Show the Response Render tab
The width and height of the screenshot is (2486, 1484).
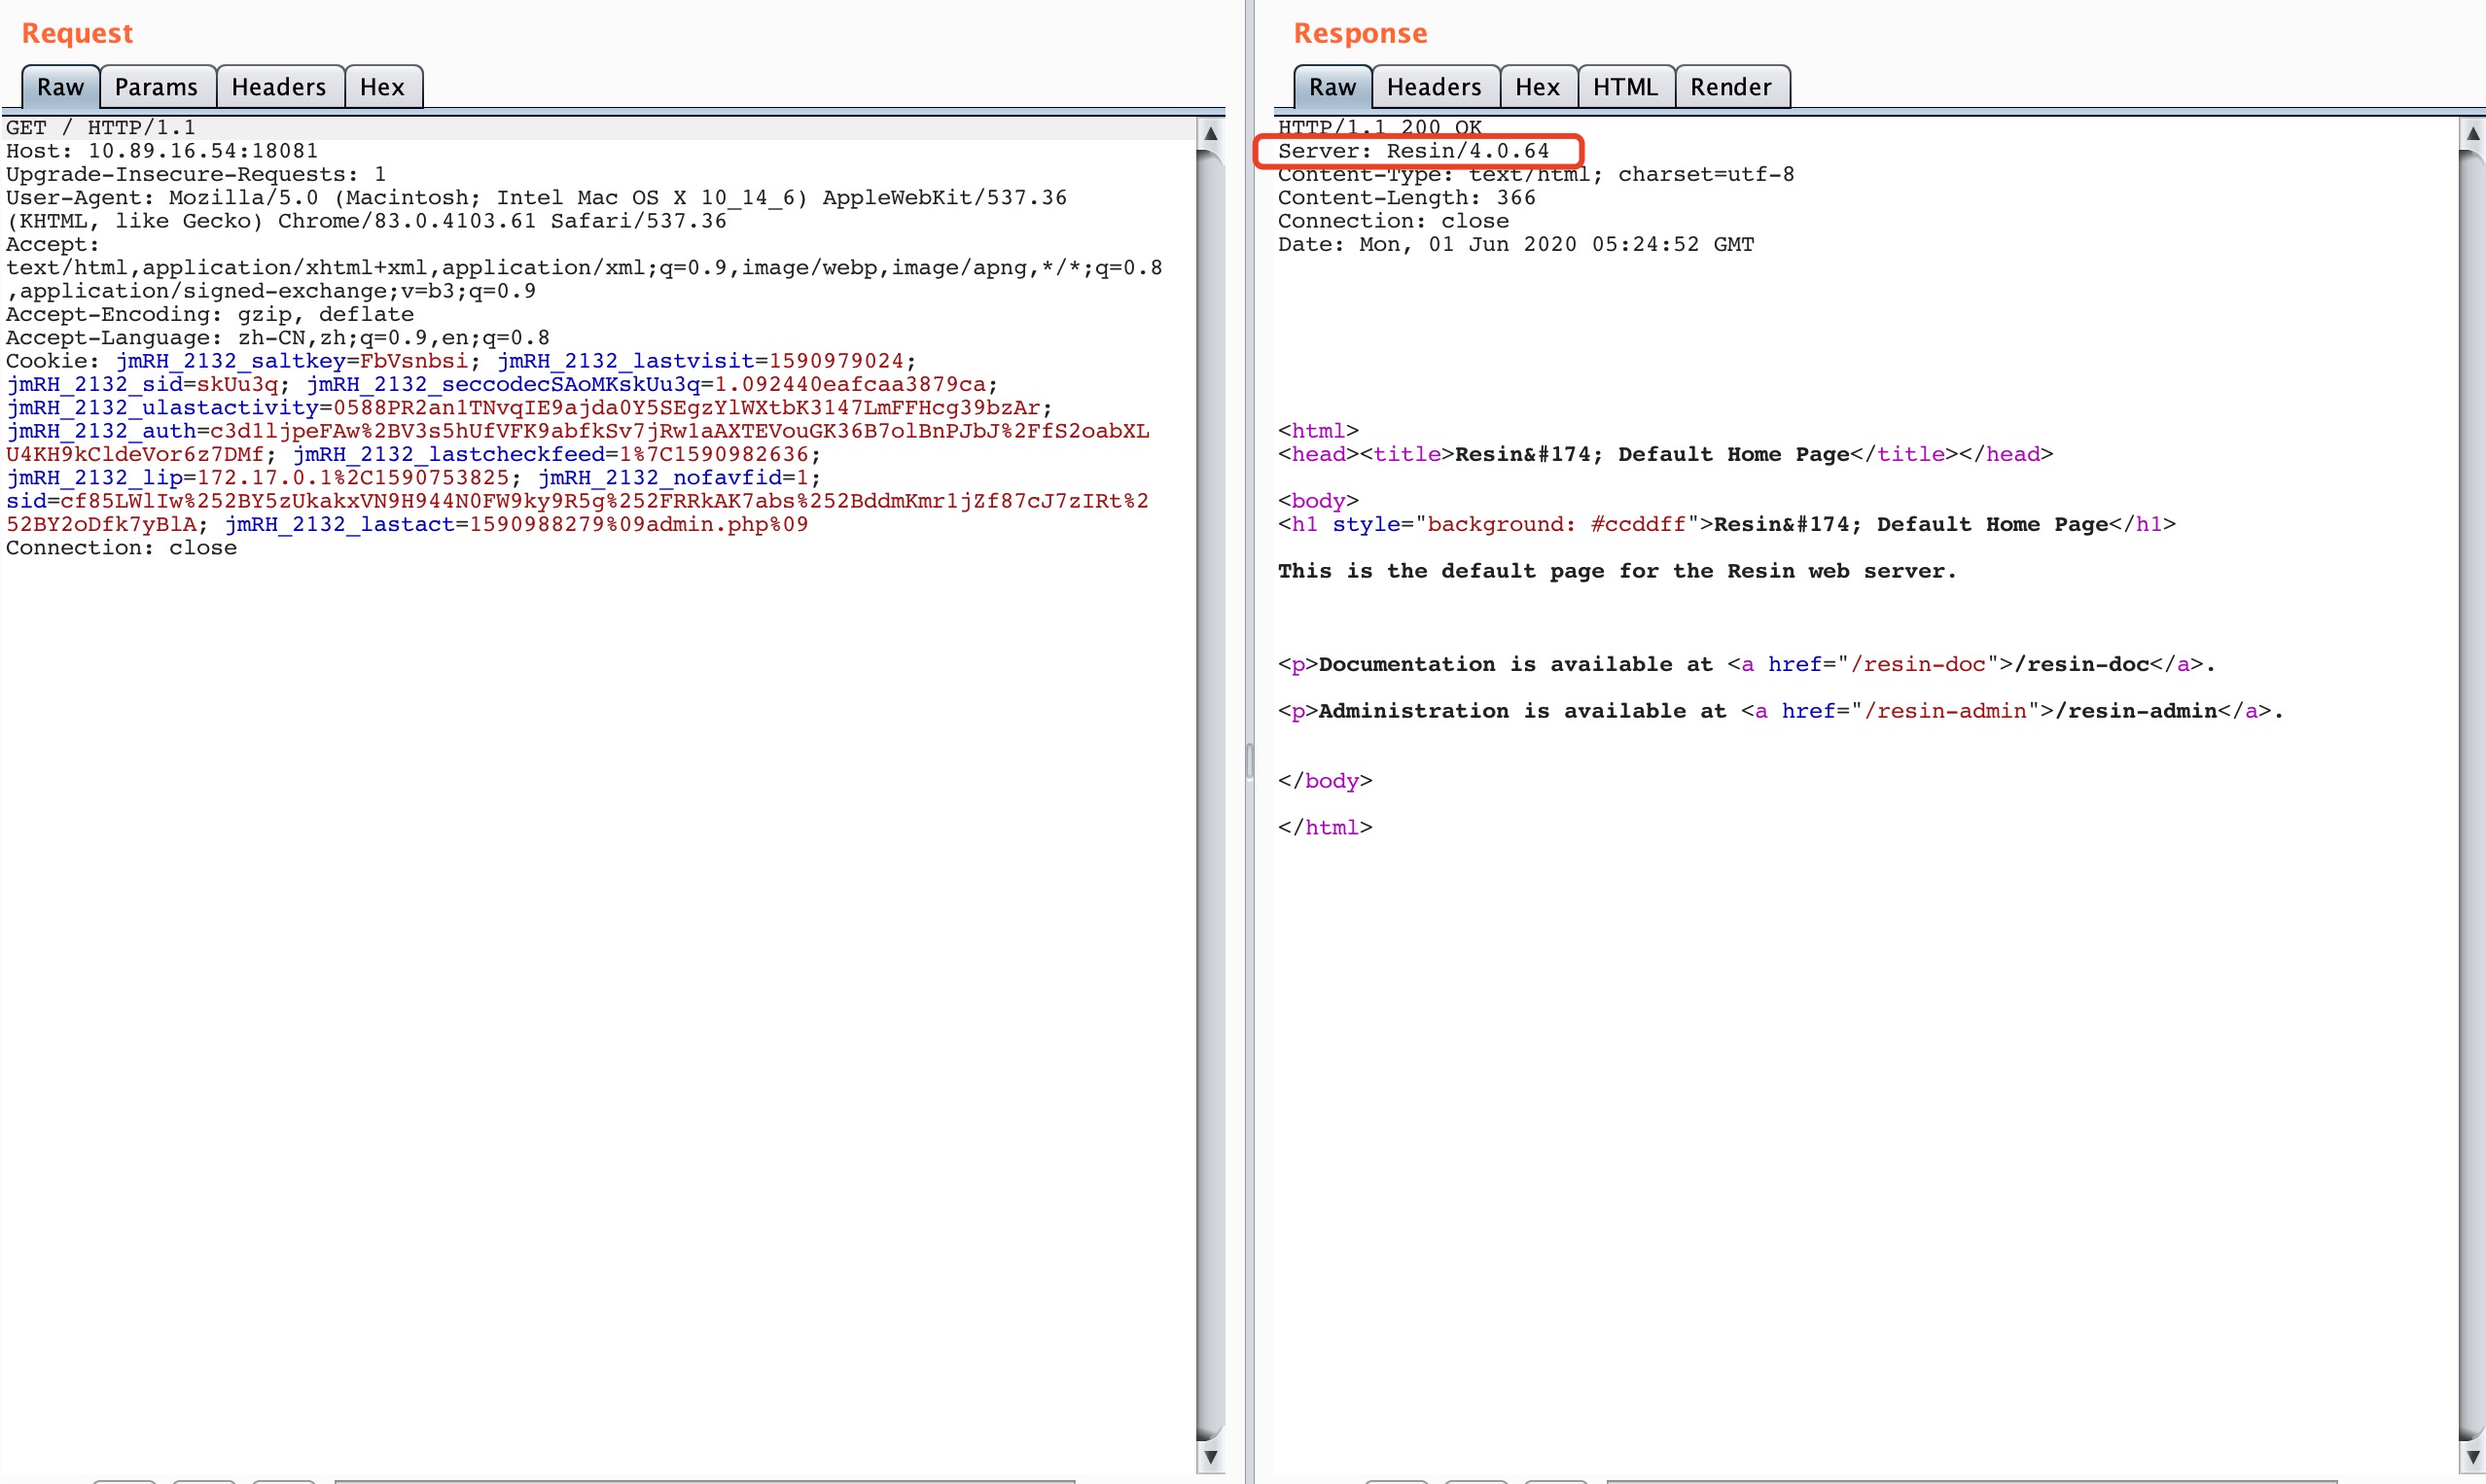pos(1730,87)
